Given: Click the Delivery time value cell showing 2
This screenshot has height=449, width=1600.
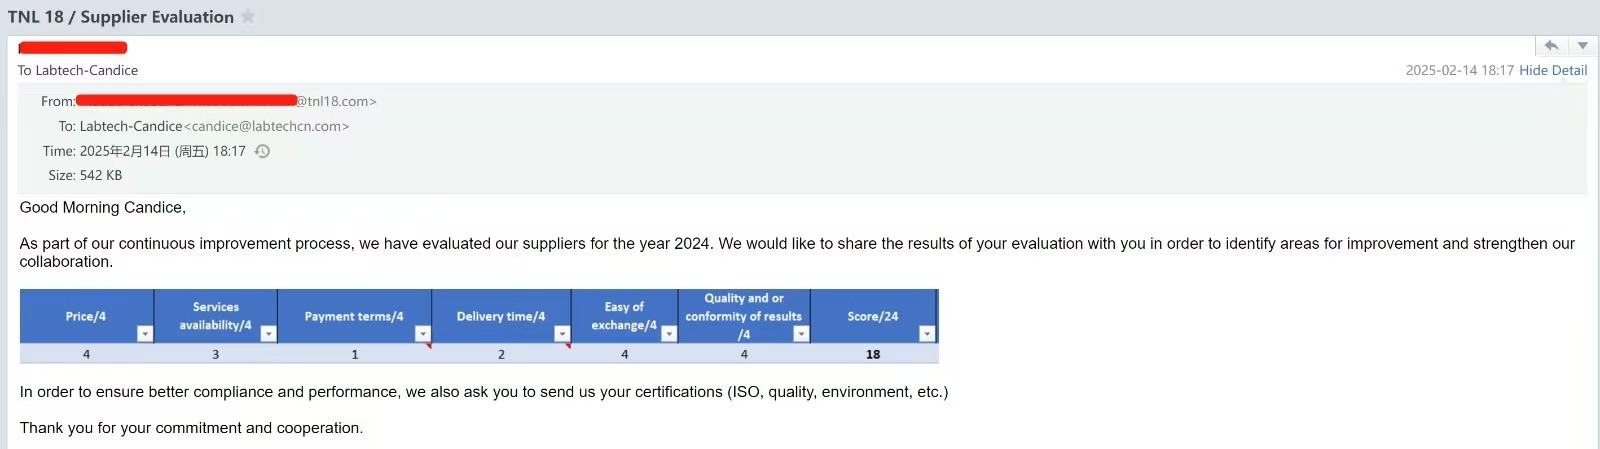Looking at the screenshot, I should [x=501, y=354].
